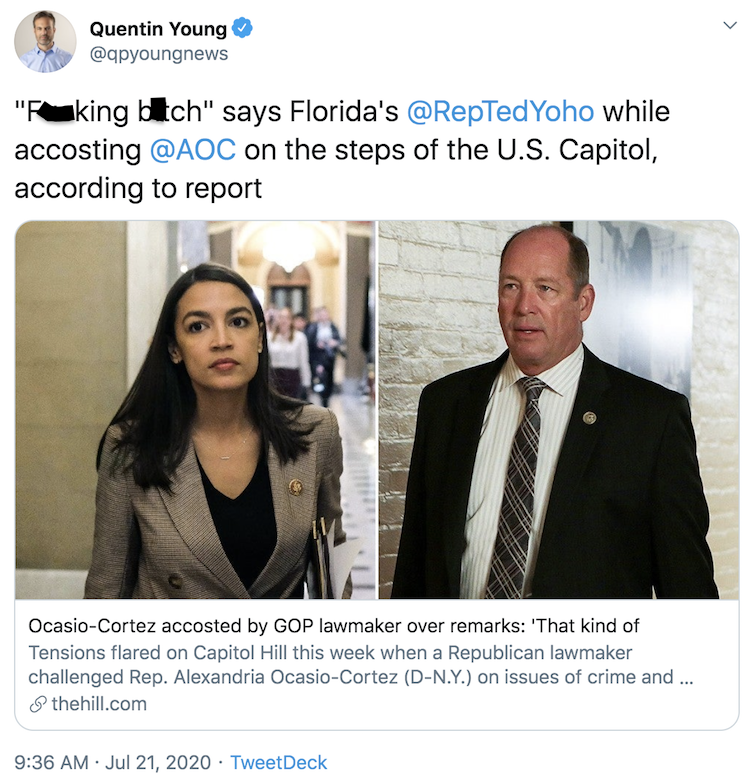Follow the @AOC mention link
Viewport: 750px width, 782px height.
point(192,149)
